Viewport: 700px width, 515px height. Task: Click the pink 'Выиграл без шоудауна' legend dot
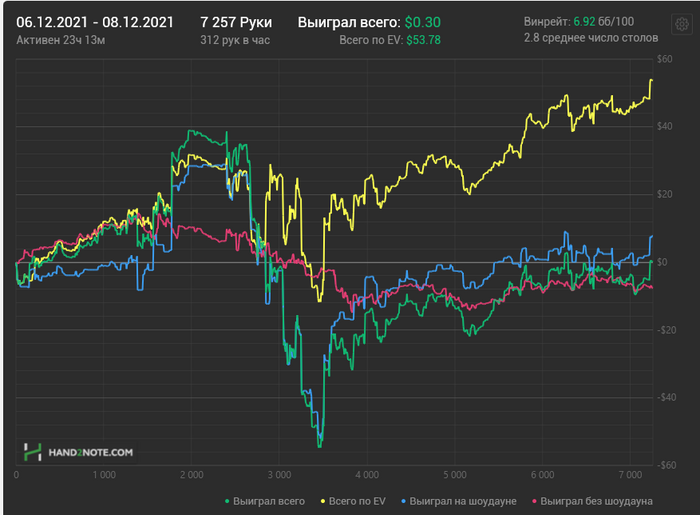(534, 502)
